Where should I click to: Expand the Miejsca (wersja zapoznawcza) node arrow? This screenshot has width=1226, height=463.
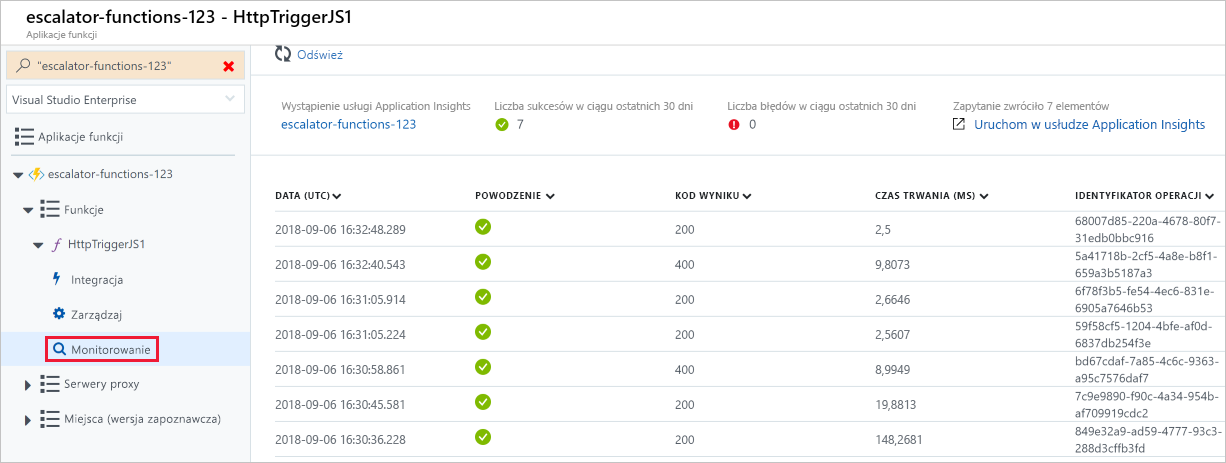(28, 419)
